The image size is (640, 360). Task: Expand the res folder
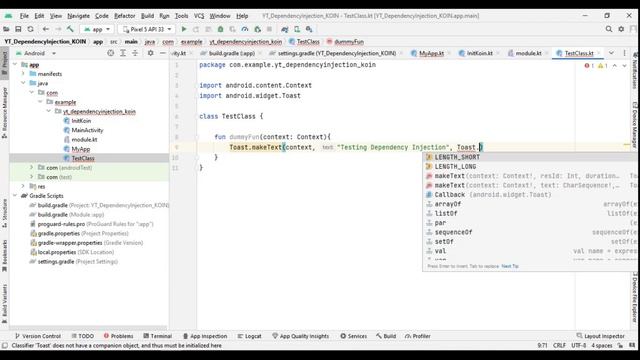click(x=23, y=187)
